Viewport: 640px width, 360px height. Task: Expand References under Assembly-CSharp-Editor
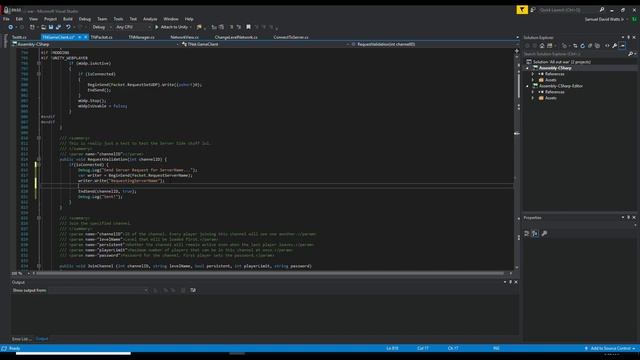point(533,92)
